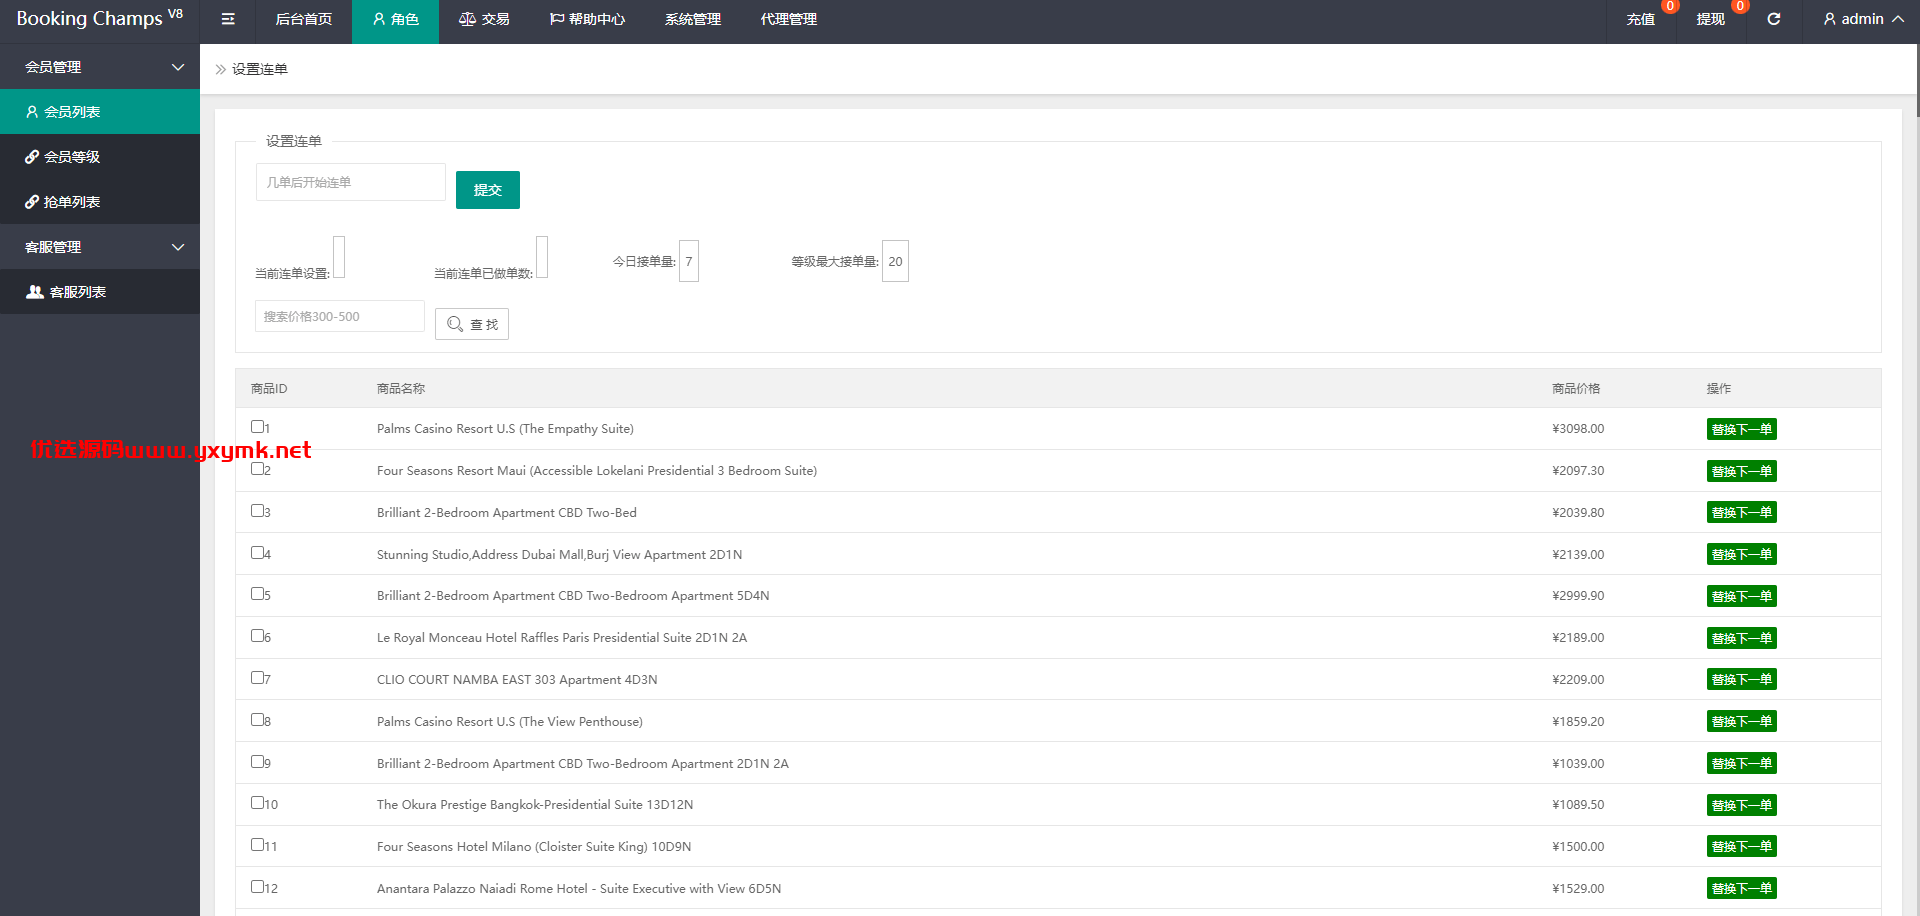Focus the 搜索价格300-500 input field
1920x916 pixels.
tap(340, 316)
